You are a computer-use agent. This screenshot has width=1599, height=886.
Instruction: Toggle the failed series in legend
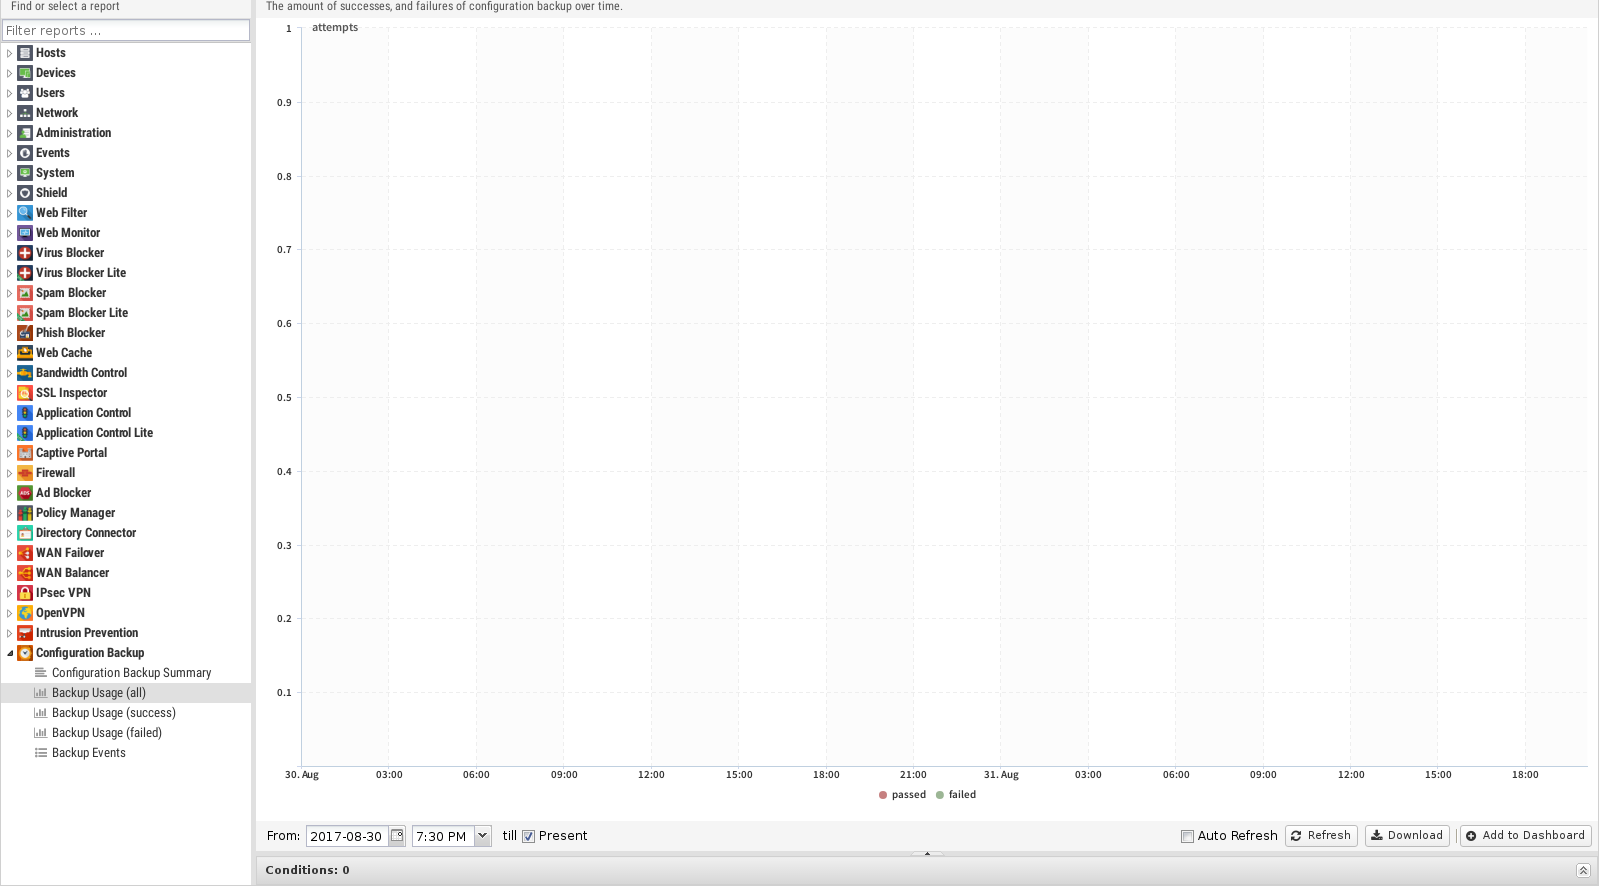[x=956, y=795]
